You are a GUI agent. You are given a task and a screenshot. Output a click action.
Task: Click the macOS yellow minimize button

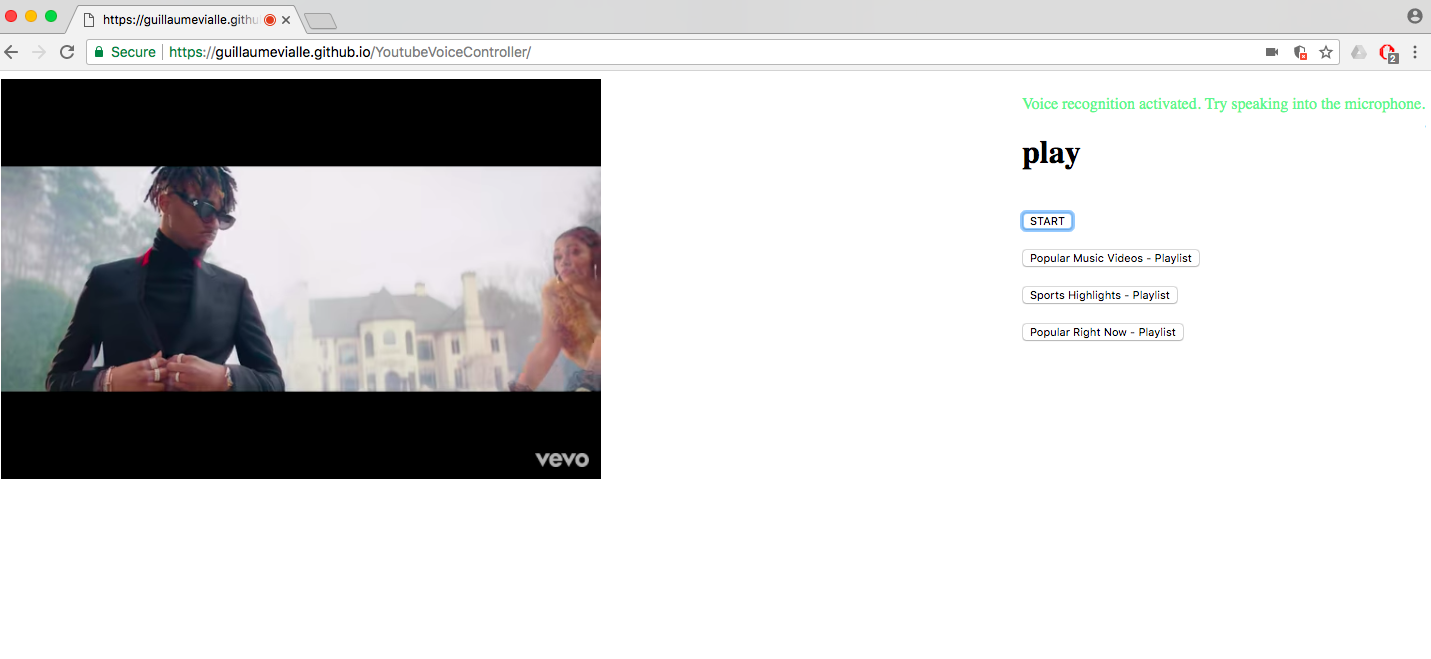[x=31, y=16]
